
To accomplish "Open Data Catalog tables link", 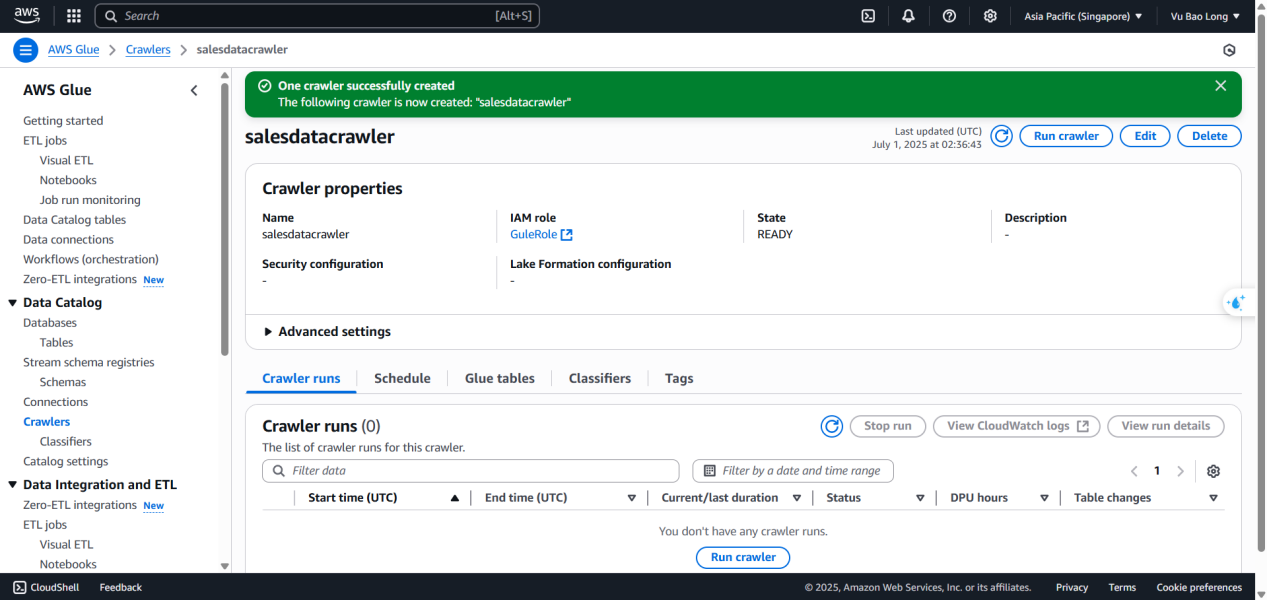I will point(75,220).
